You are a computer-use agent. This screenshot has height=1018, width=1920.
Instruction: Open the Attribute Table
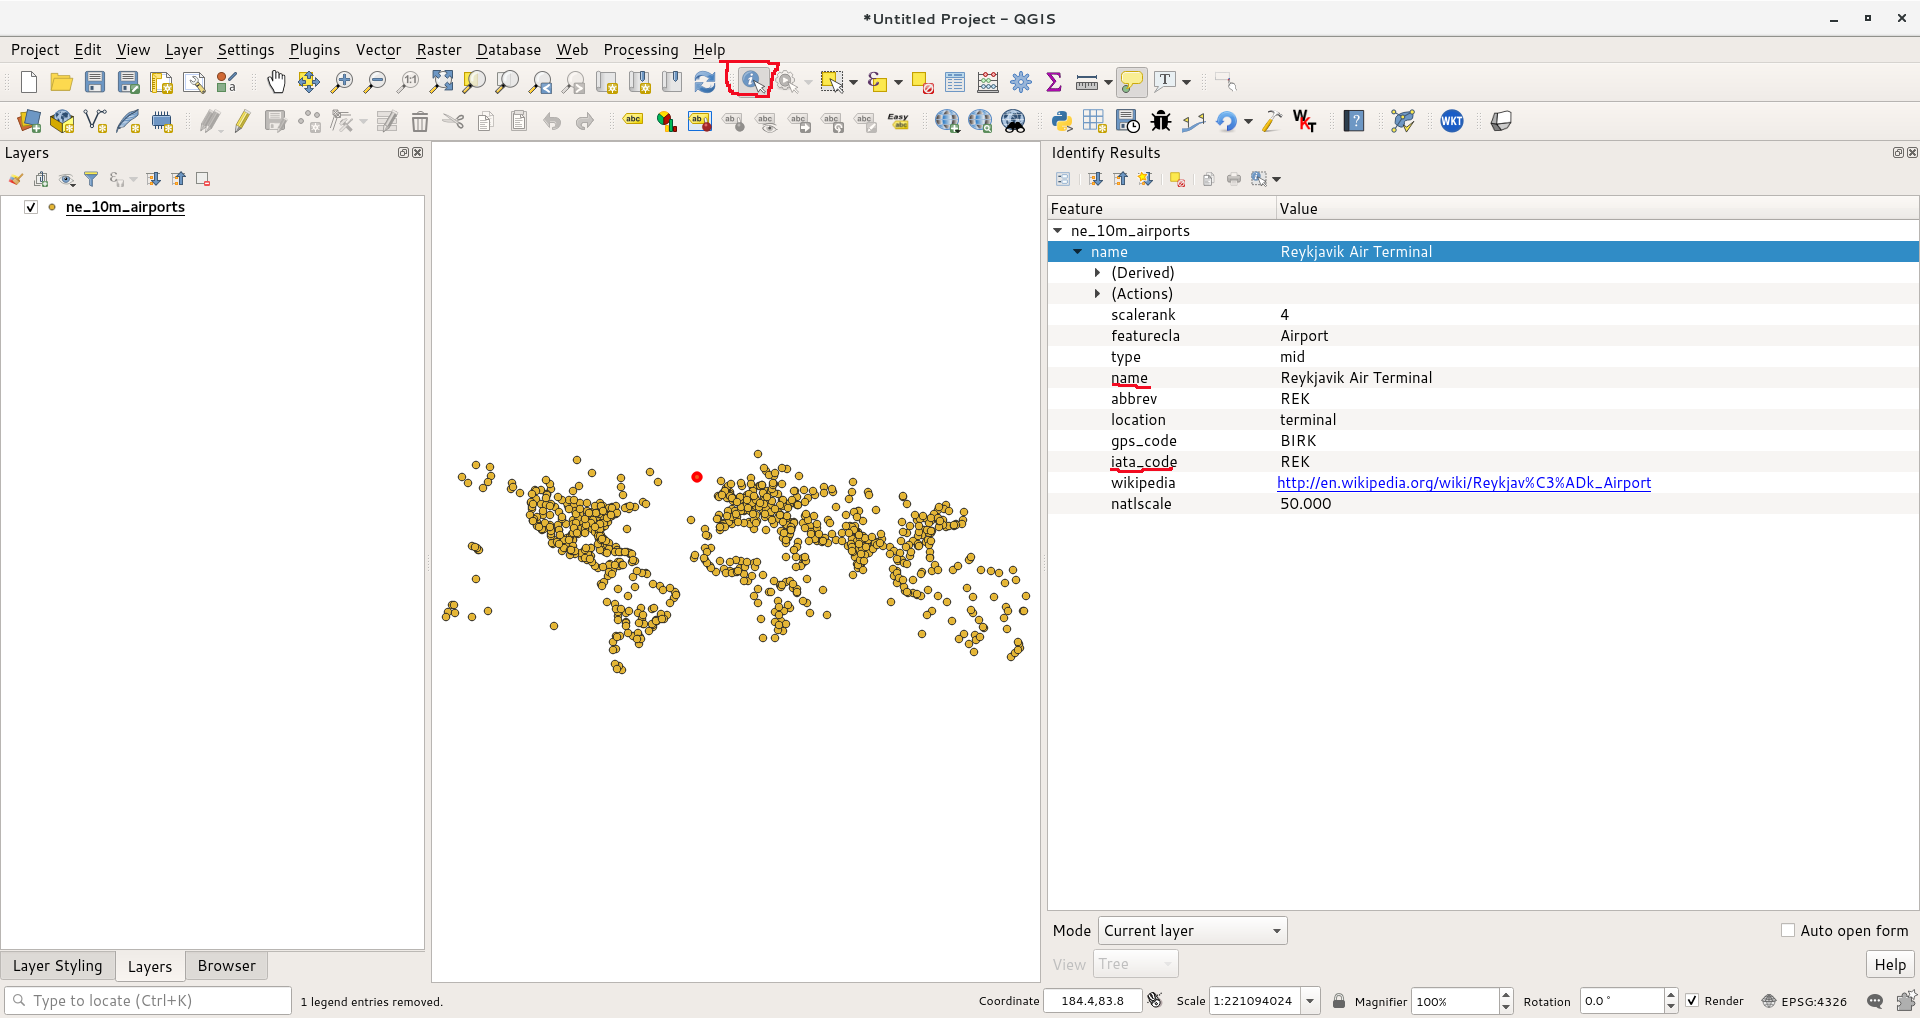pos(954,82)
